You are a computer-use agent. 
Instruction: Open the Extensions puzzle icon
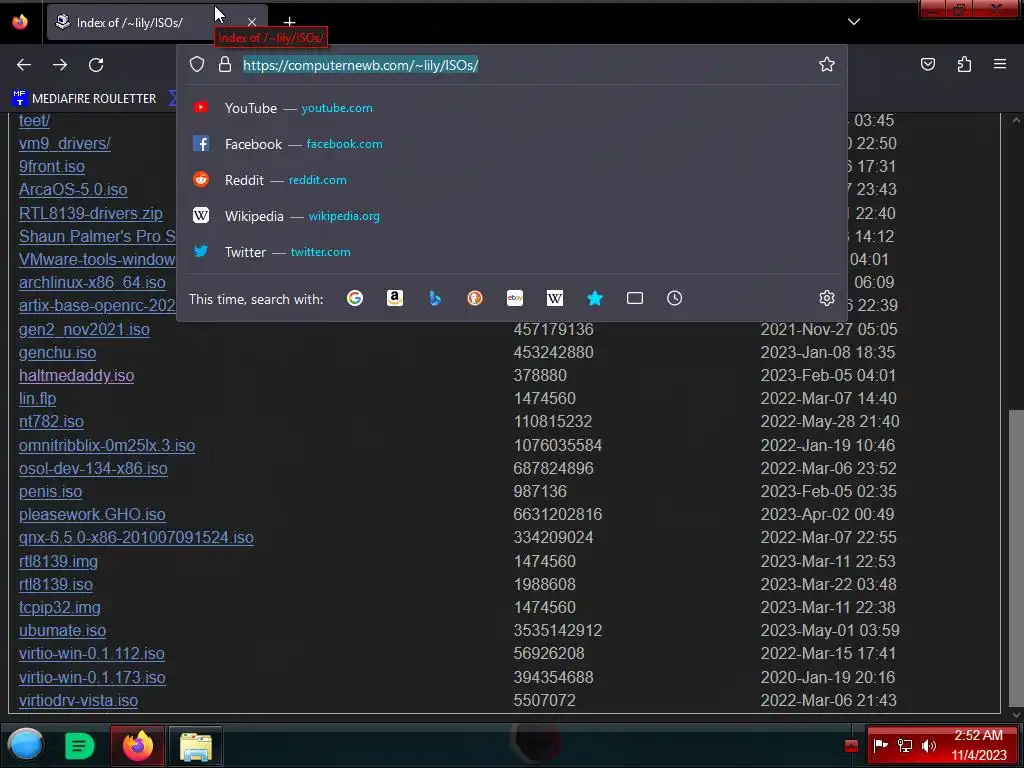(964, 64)
